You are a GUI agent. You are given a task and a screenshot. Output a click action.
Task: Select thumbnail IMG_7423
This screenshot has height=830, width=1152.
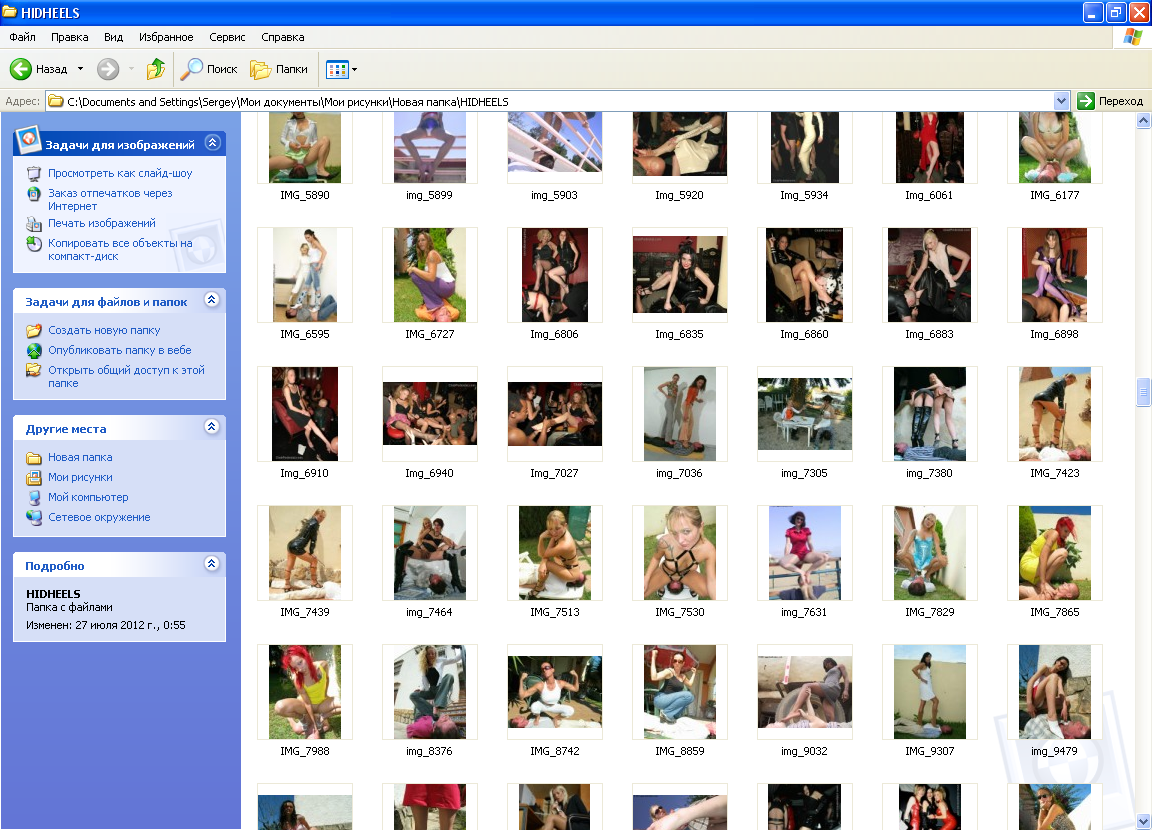pos(1054,414)
